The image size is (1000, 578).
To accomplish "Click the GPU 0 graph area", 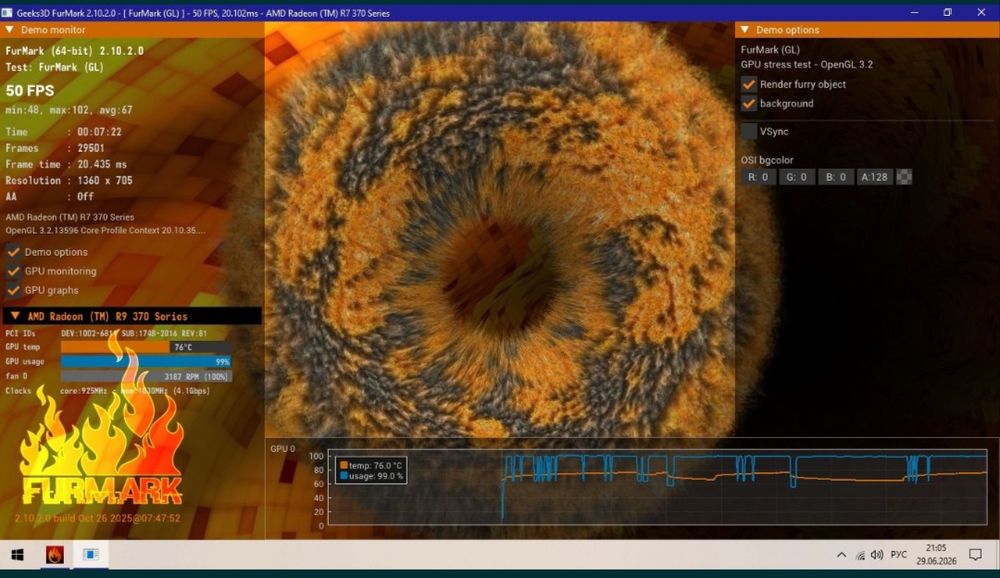I will pyautogui.click(x=658, y=489).
